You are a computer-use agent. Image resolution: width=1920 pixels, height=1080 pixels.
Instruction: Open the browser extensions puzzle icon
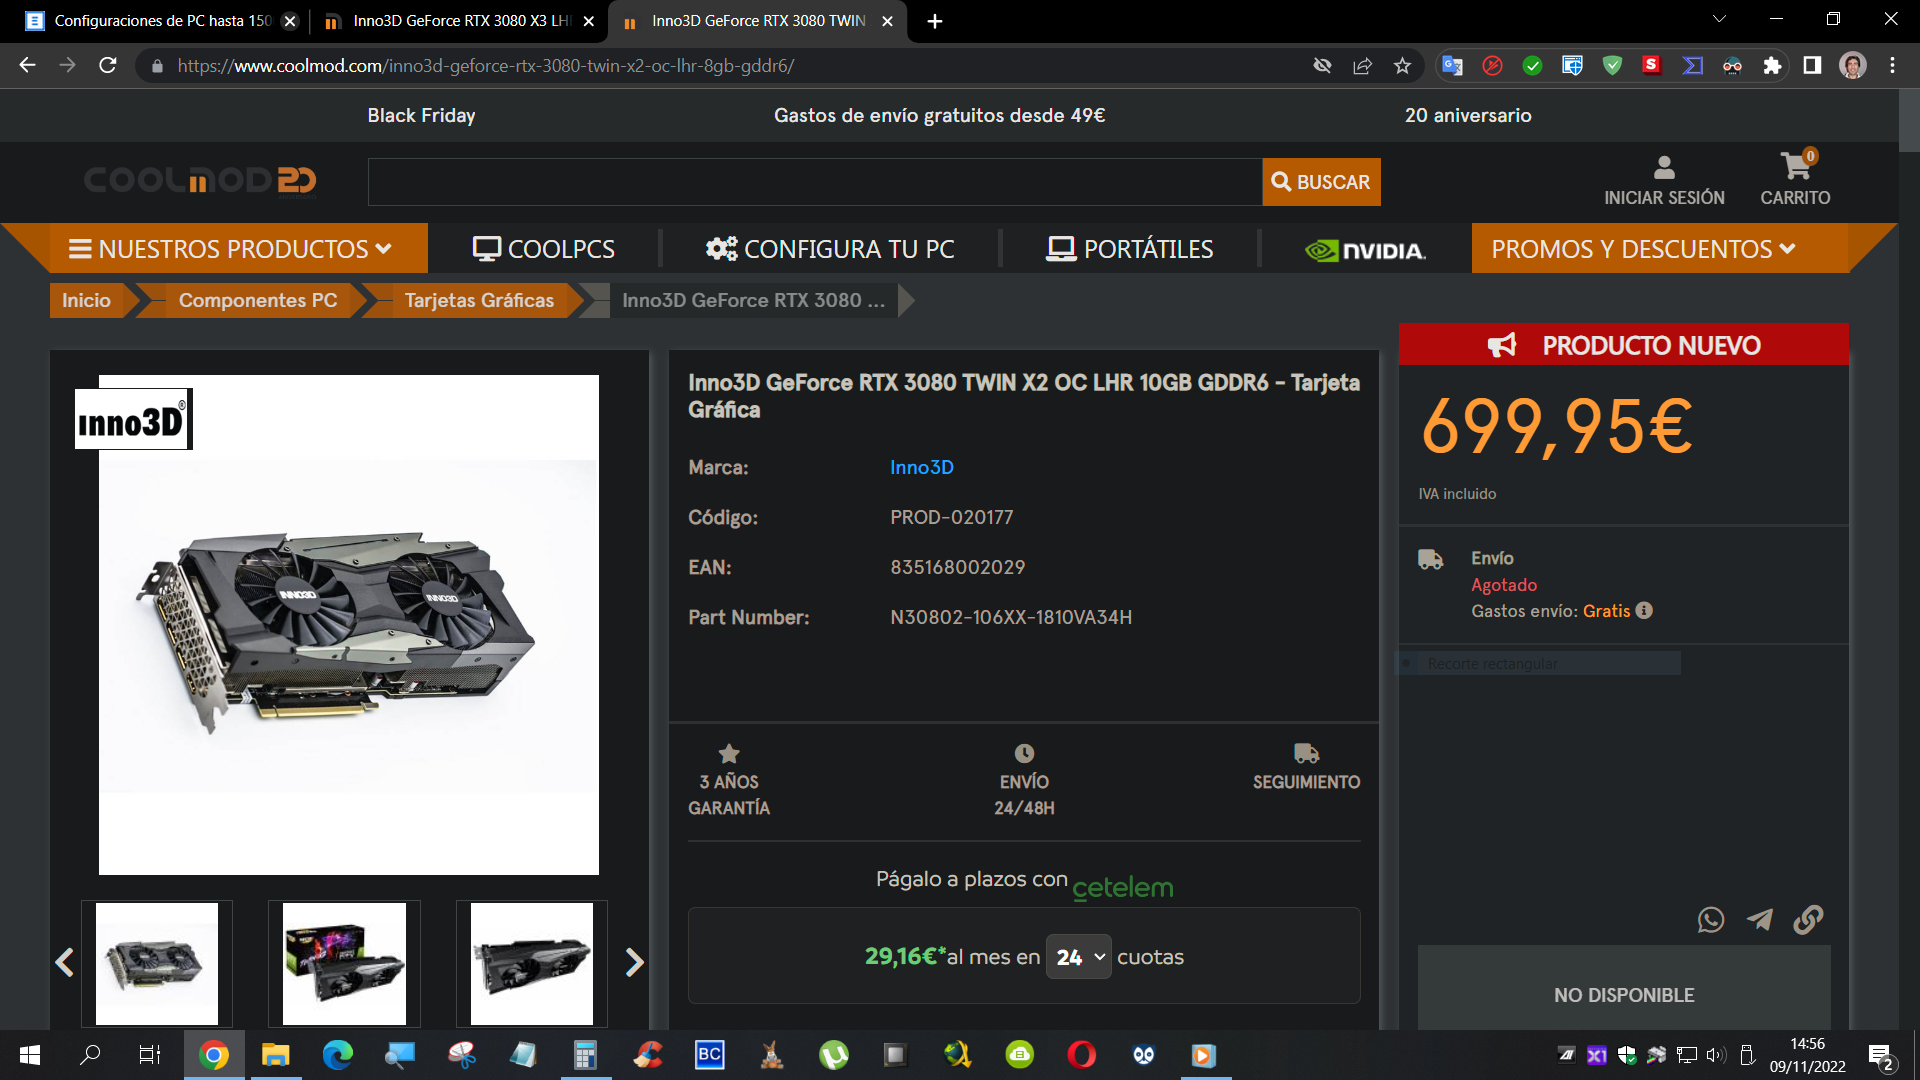[x=1772, y=66]
